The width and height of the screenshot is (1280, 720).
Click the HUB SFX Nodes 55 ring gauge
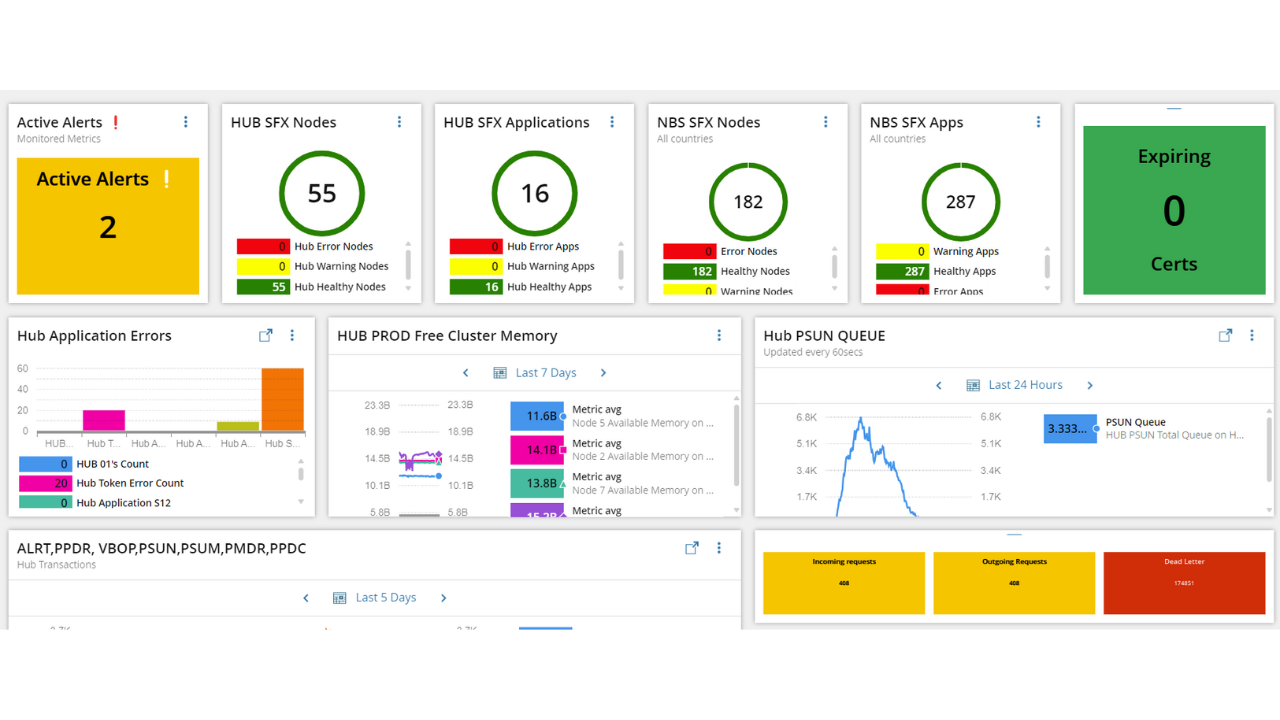322,193
